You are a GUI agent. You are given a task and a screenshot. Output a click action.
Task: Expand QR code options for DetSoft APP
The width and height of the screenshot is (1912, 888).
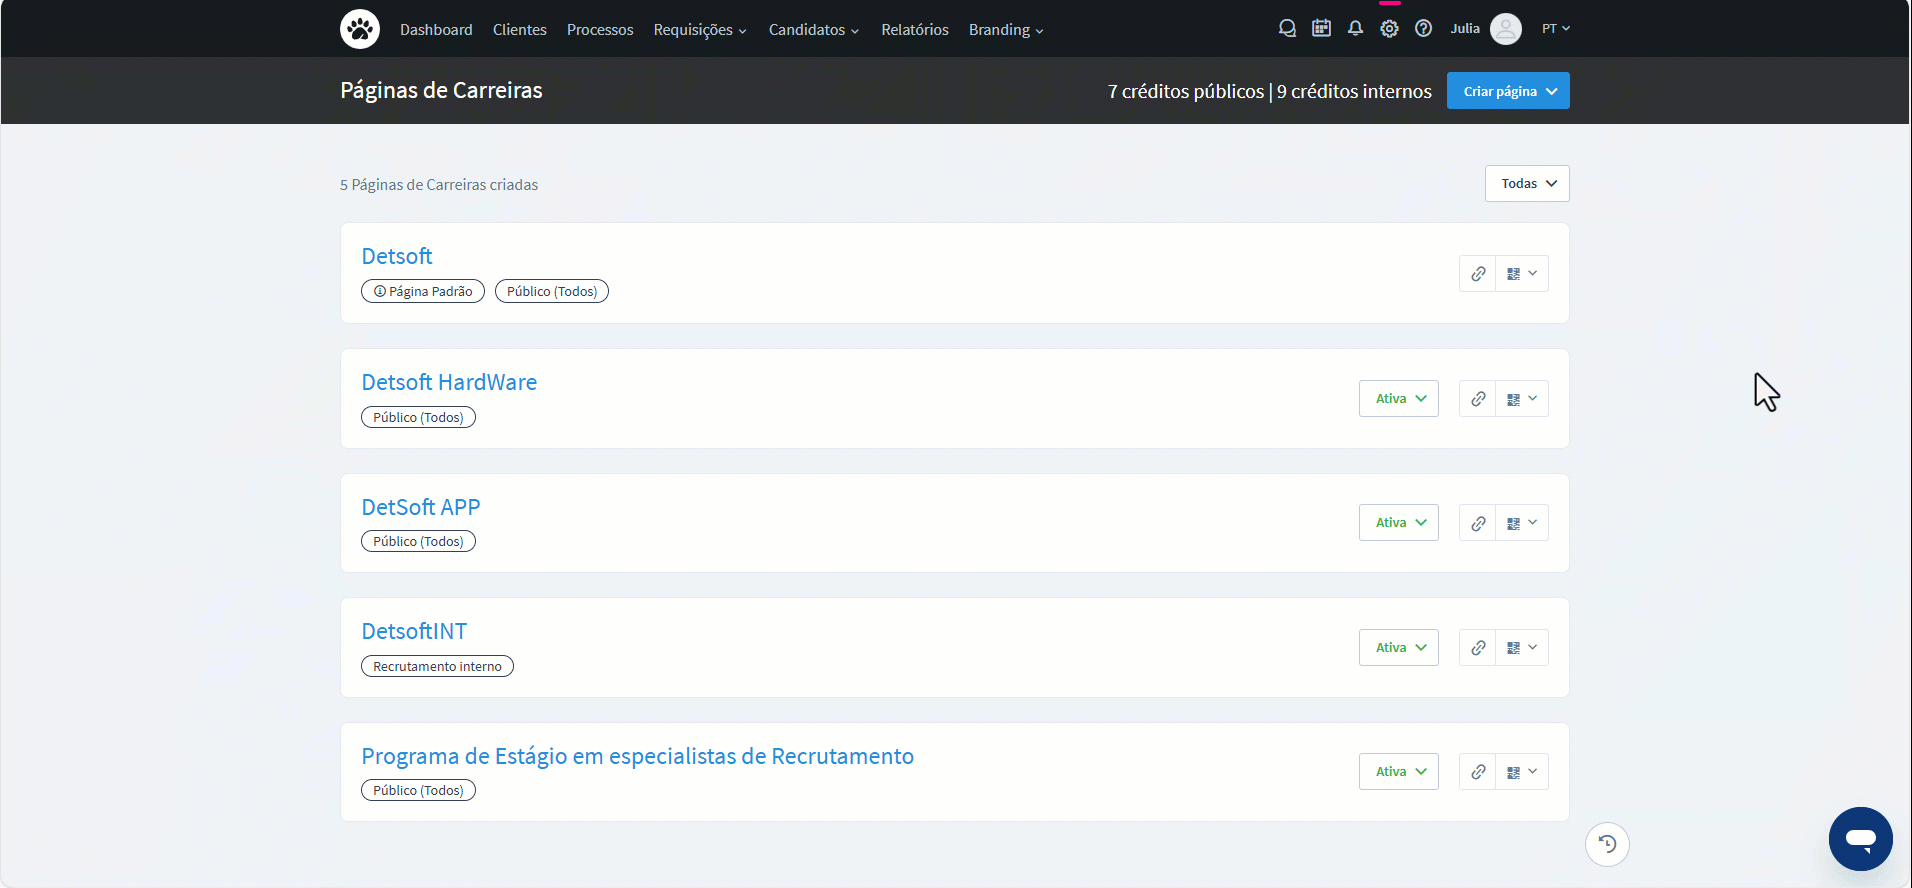click(1522, 523)
